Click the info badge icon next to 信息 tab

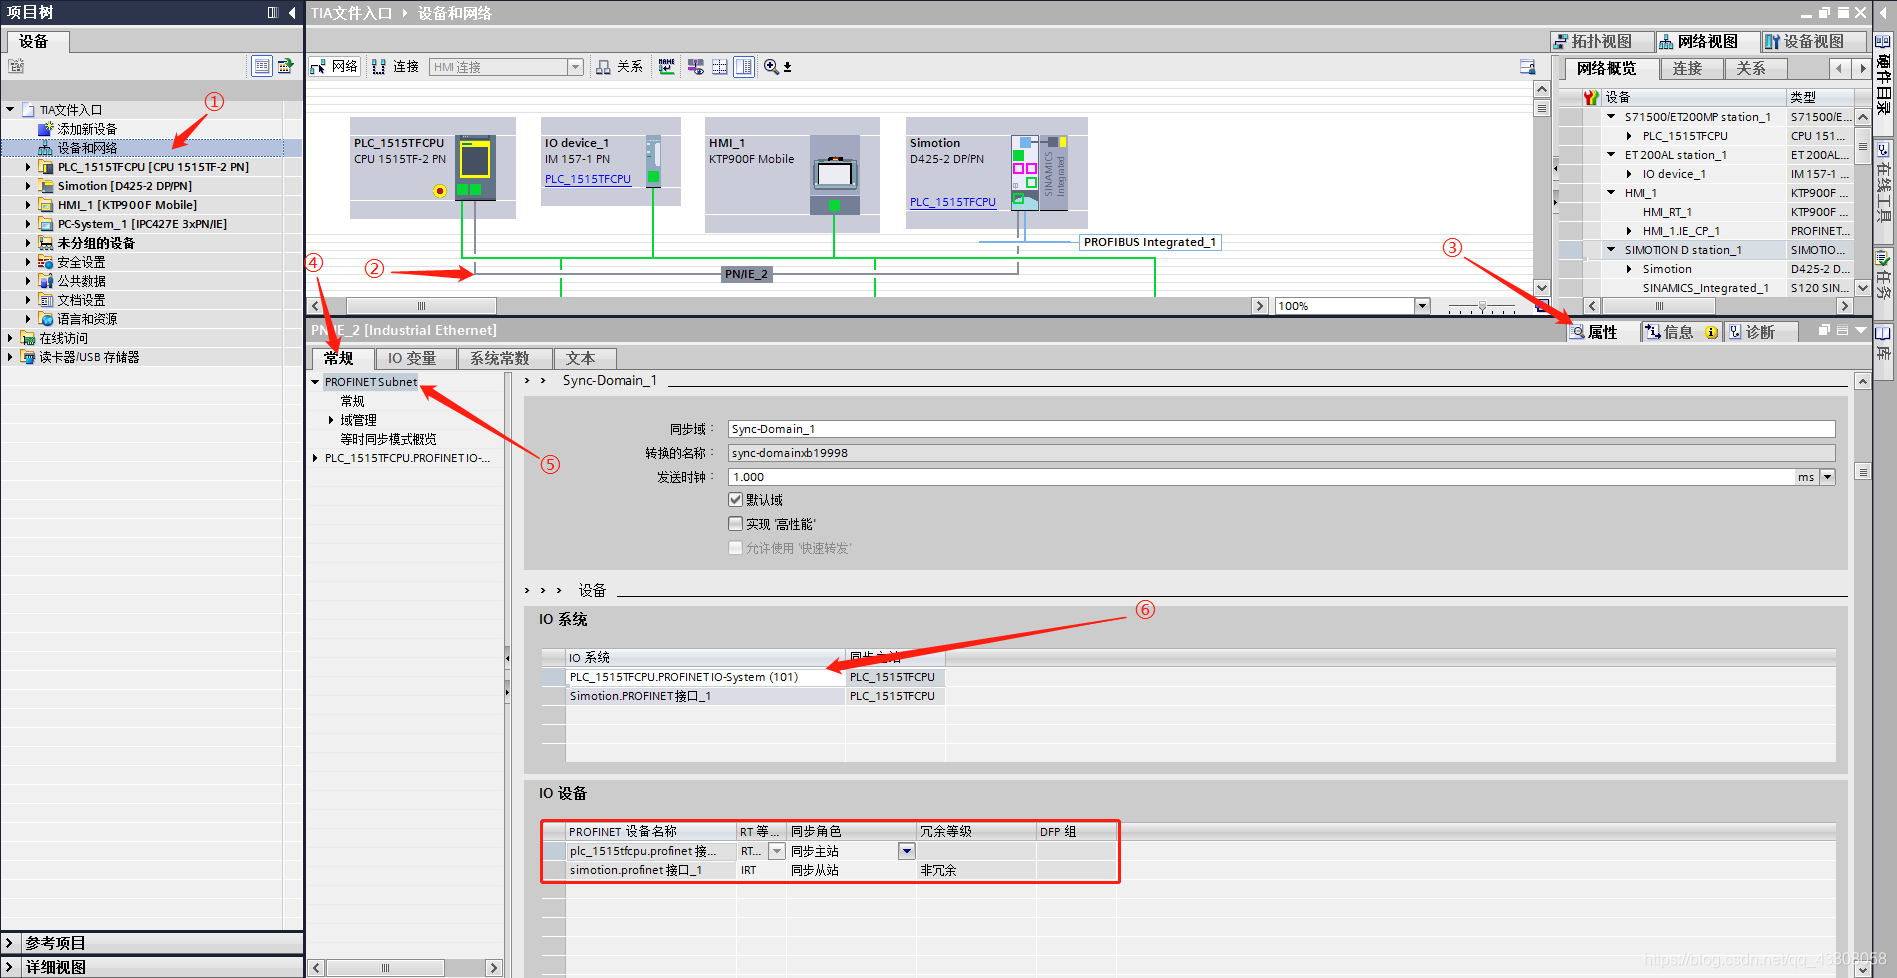[x=1712, y=332]
